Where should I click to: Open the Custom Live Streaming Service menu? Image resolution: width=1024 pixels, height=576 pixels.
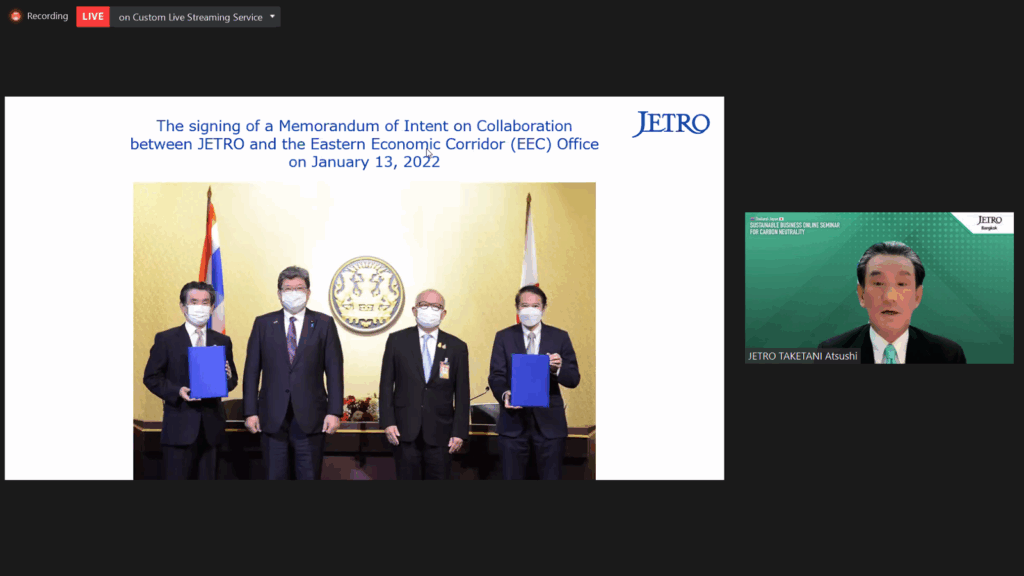coord(190,17)
